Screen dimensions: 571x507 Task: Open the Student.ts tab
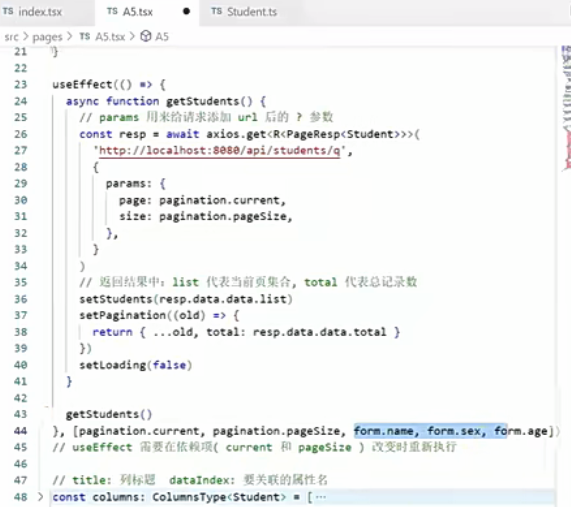tap(251, 12)
